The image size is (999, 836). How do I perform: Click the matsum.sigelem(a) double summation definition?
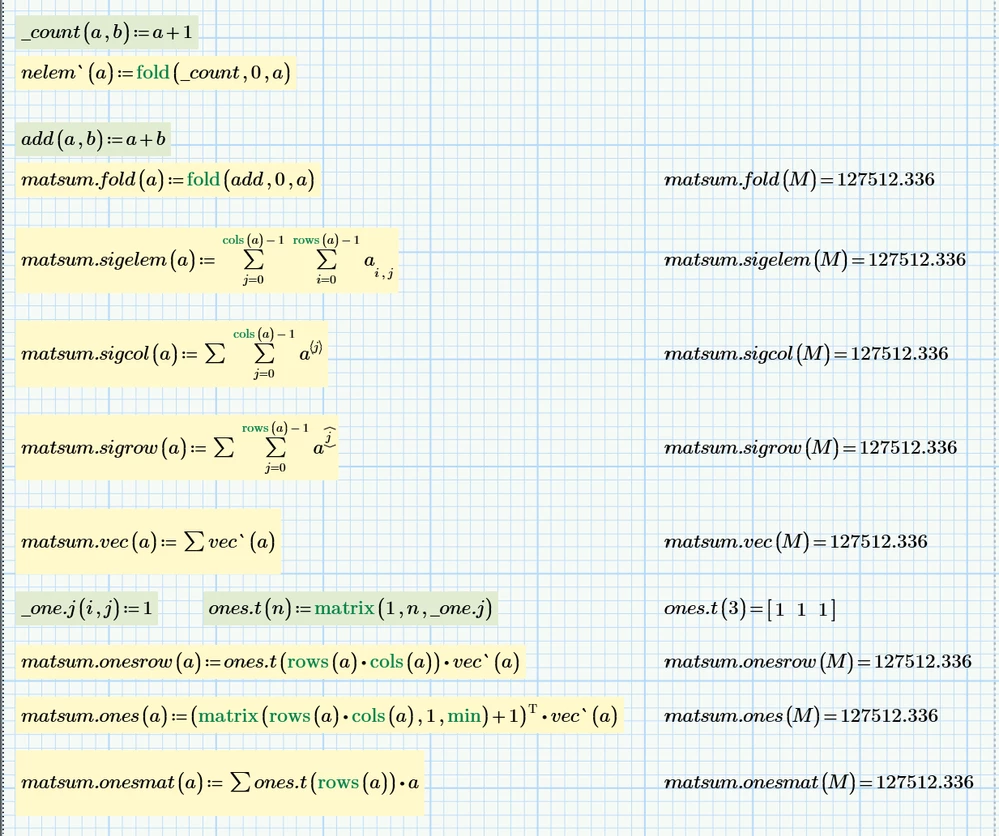(x=207, y=260)
